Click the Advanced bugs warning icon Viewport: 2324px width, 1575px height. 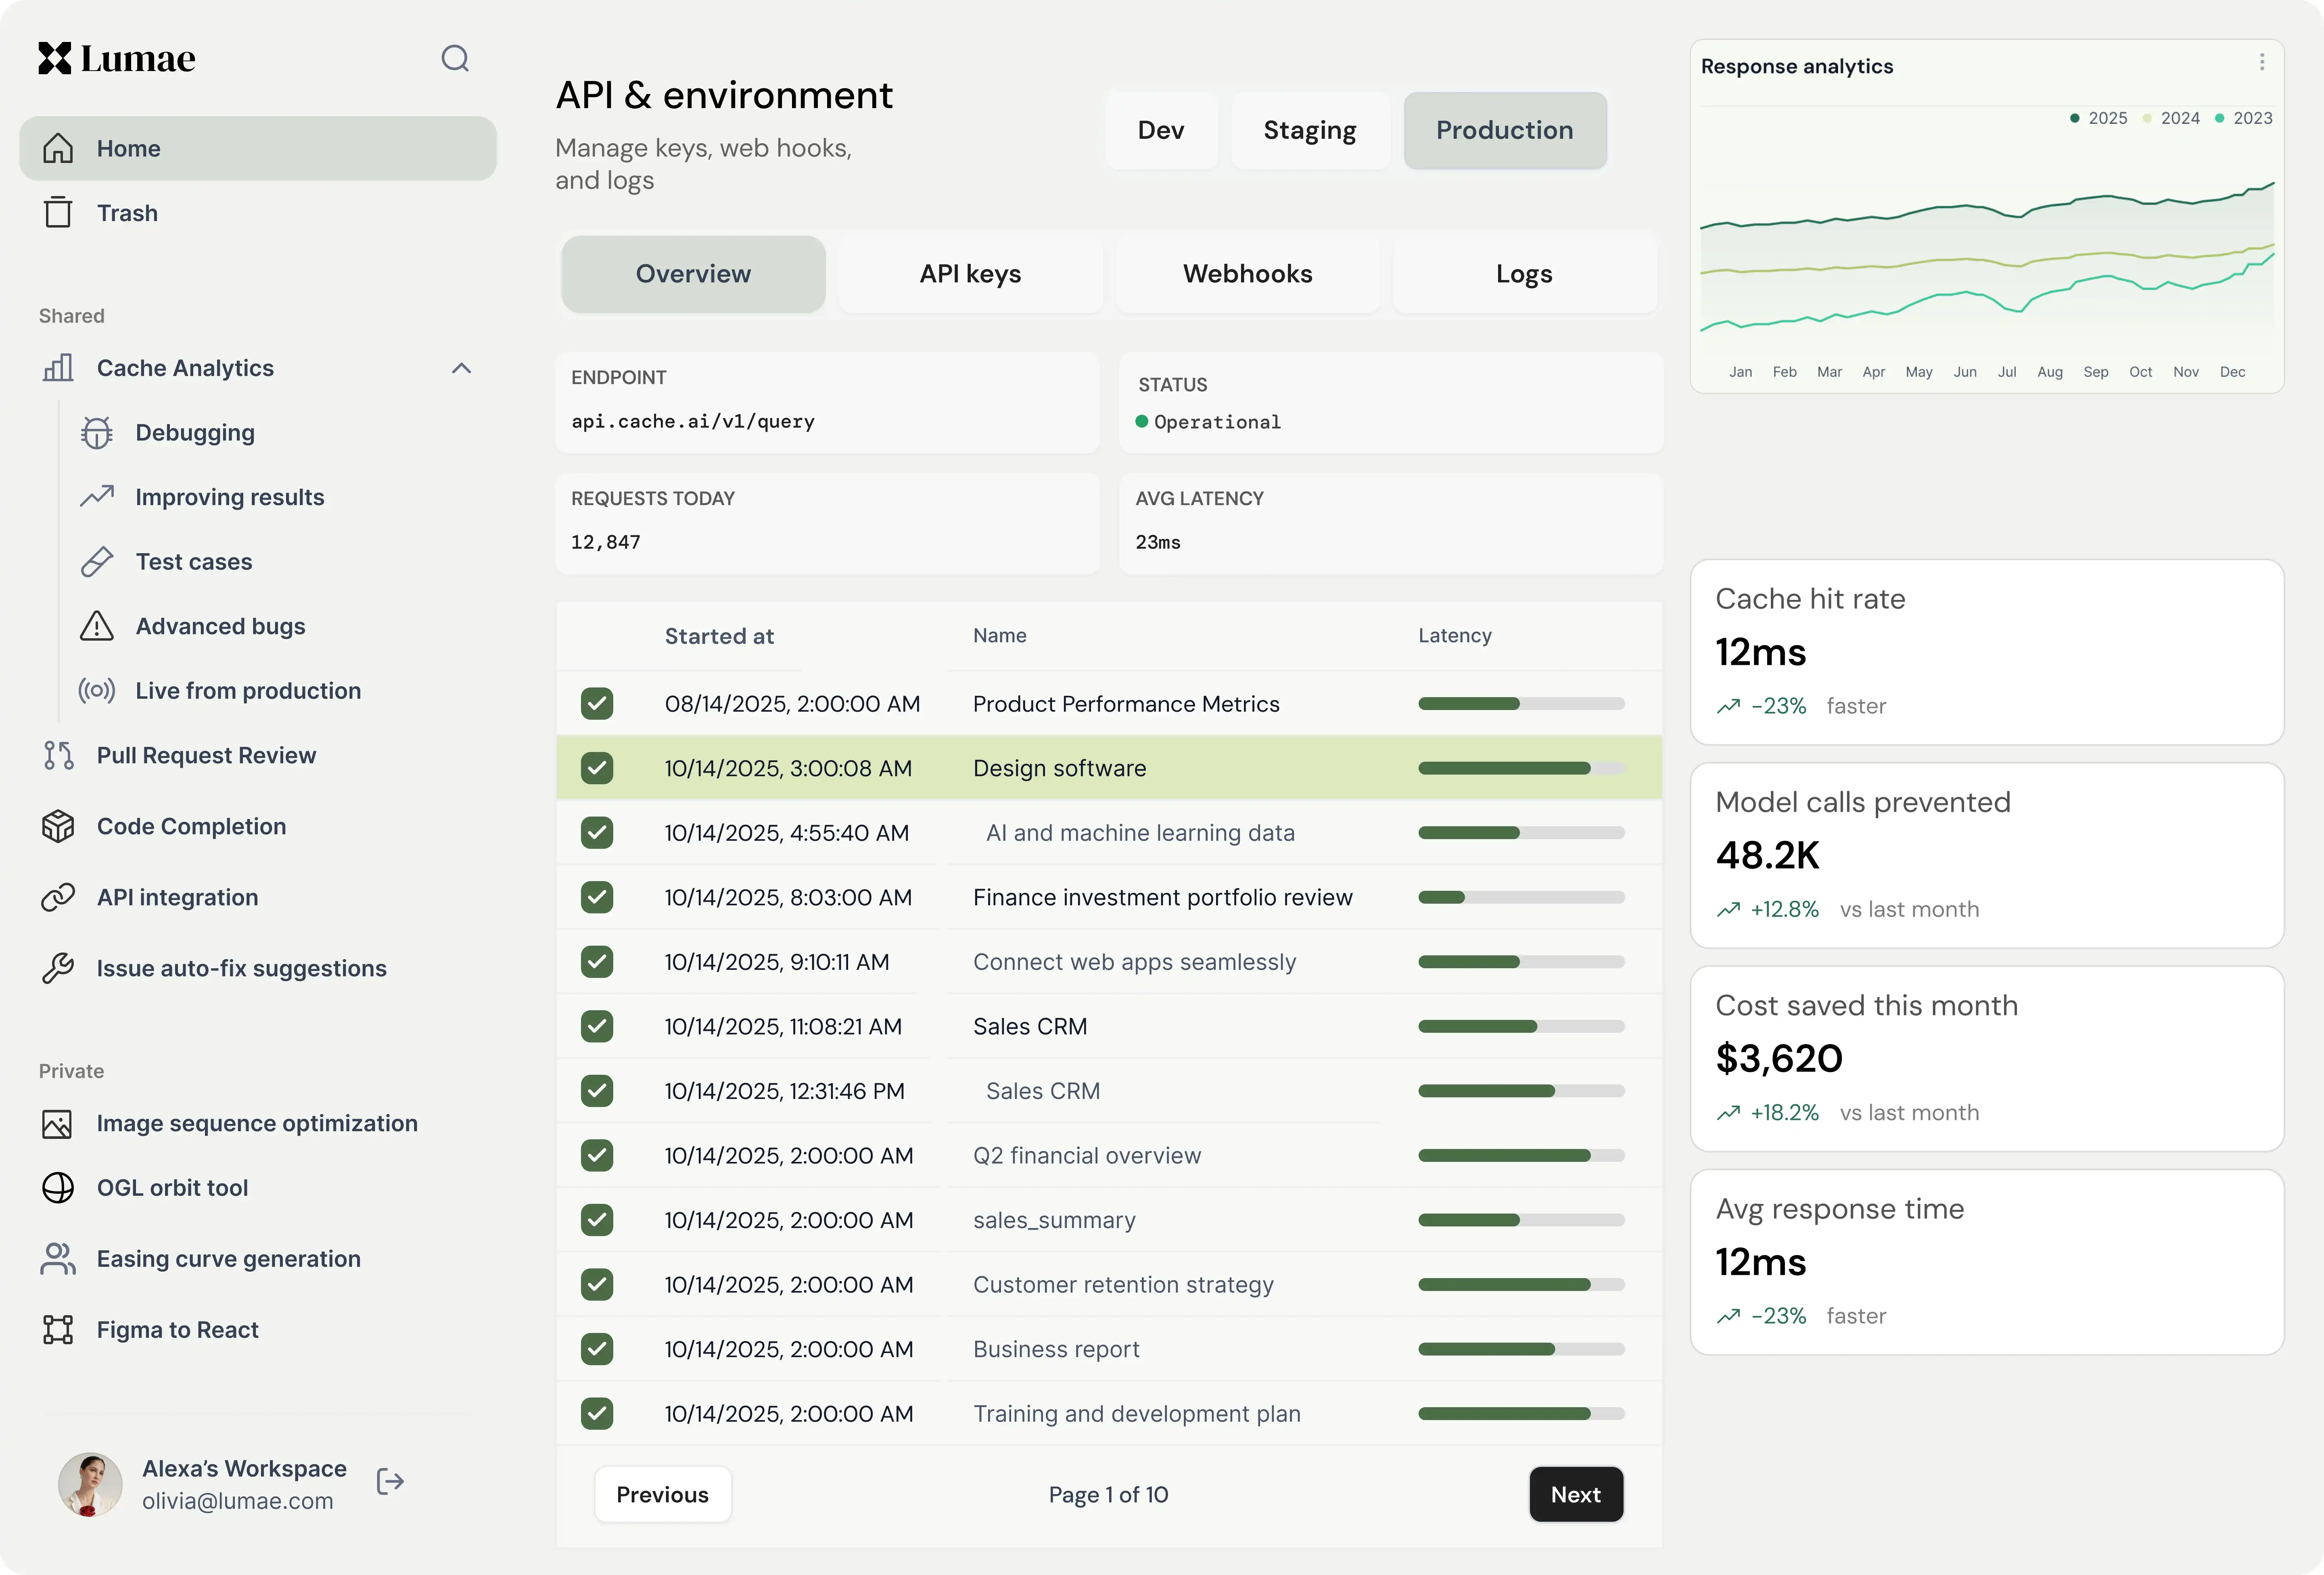(x=97, y=626)
